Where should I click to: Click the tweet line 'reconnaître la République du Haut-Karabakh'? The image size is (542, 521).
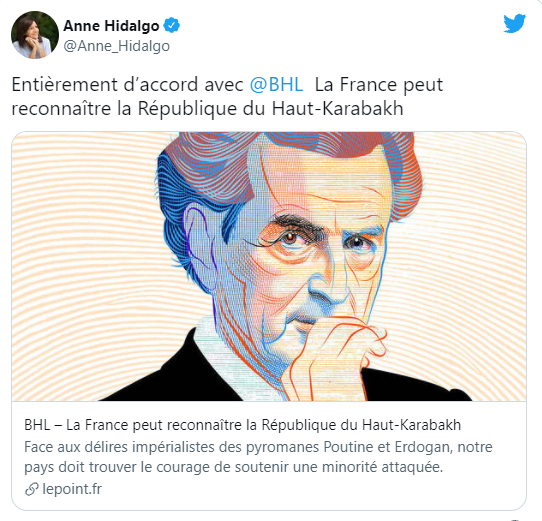point(207,109)
